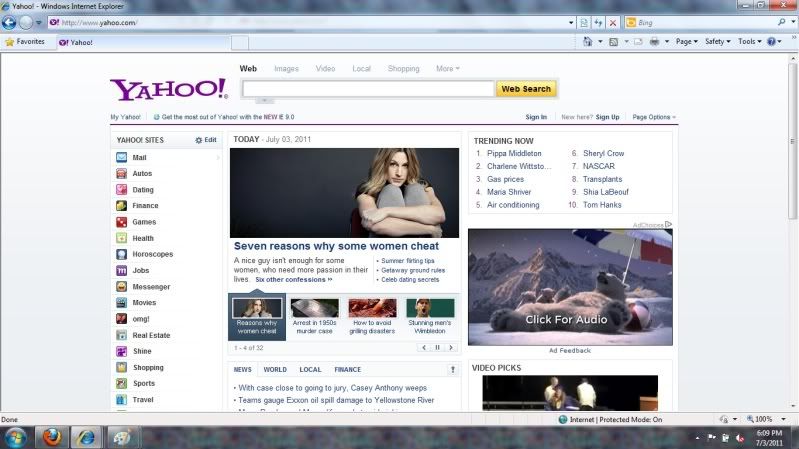The height and width of the screenshot is (449, 799).
Task: Pause the Today story slideshow
Action: click(437, 348)
